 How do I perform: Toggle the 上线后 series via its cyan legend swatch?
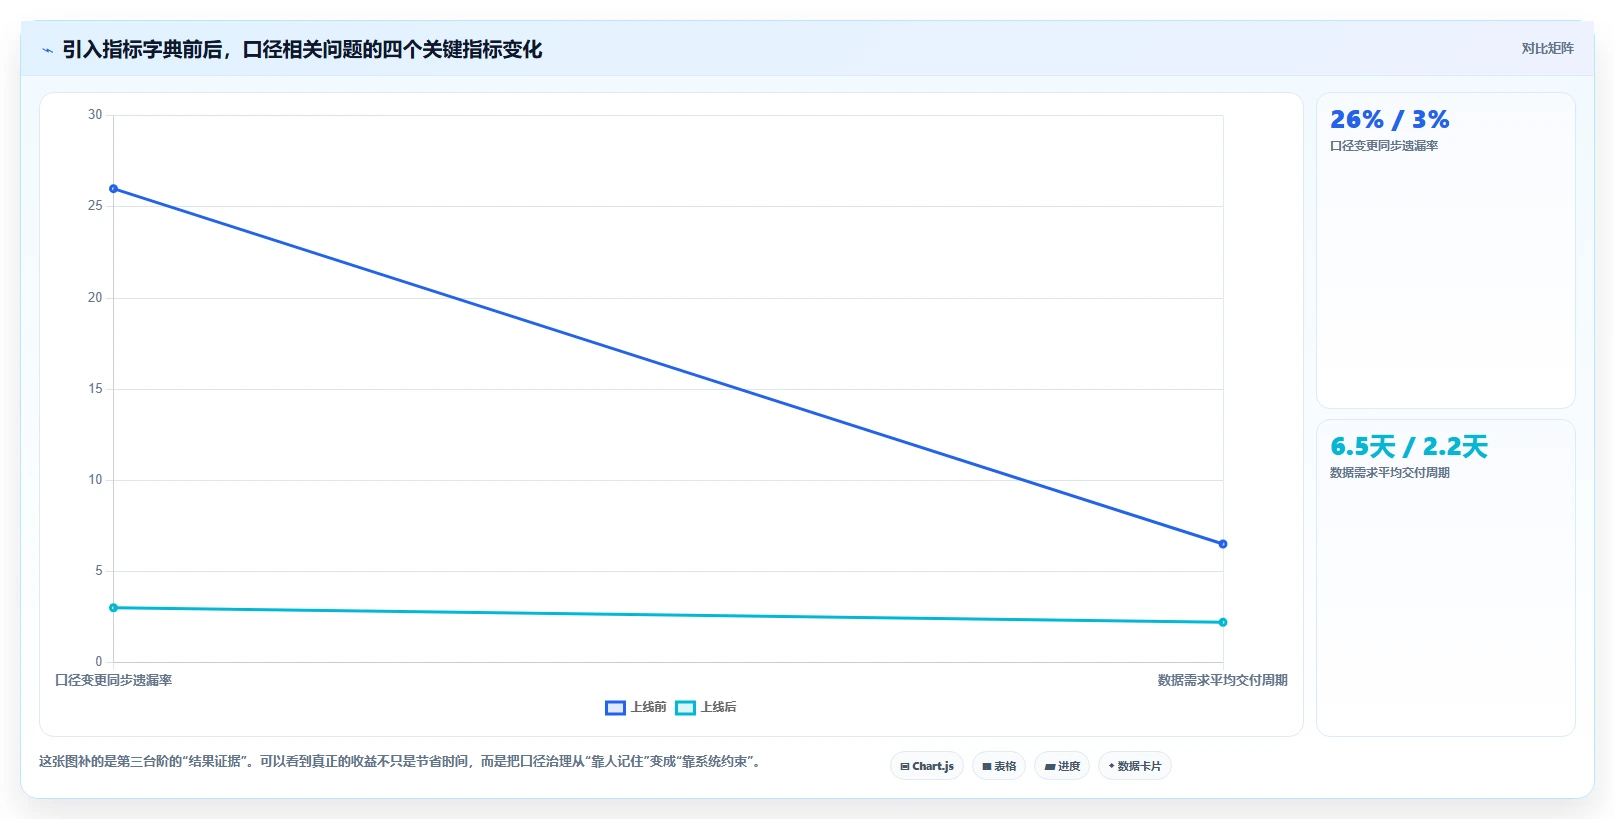click(685, 708)
